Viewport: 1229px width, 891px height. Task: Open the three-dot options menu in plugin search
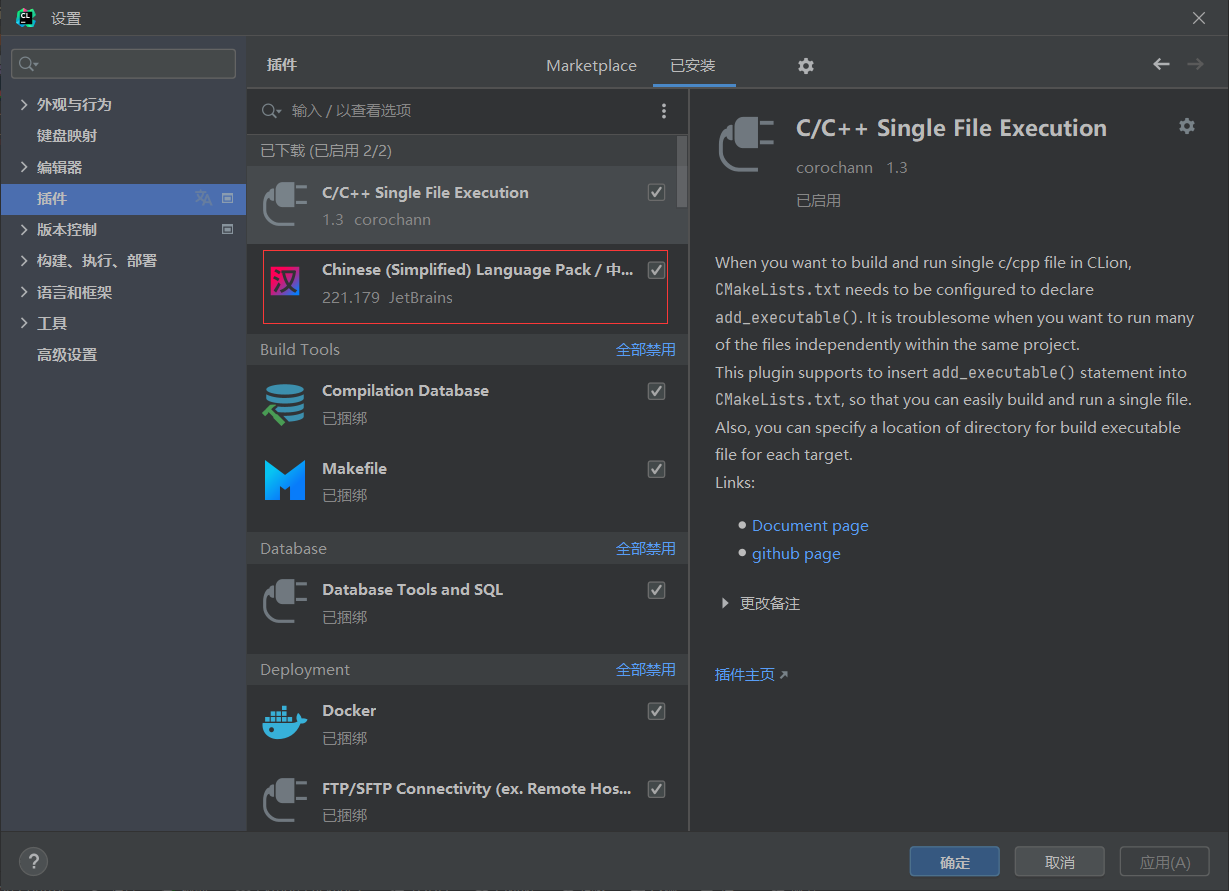663,111
